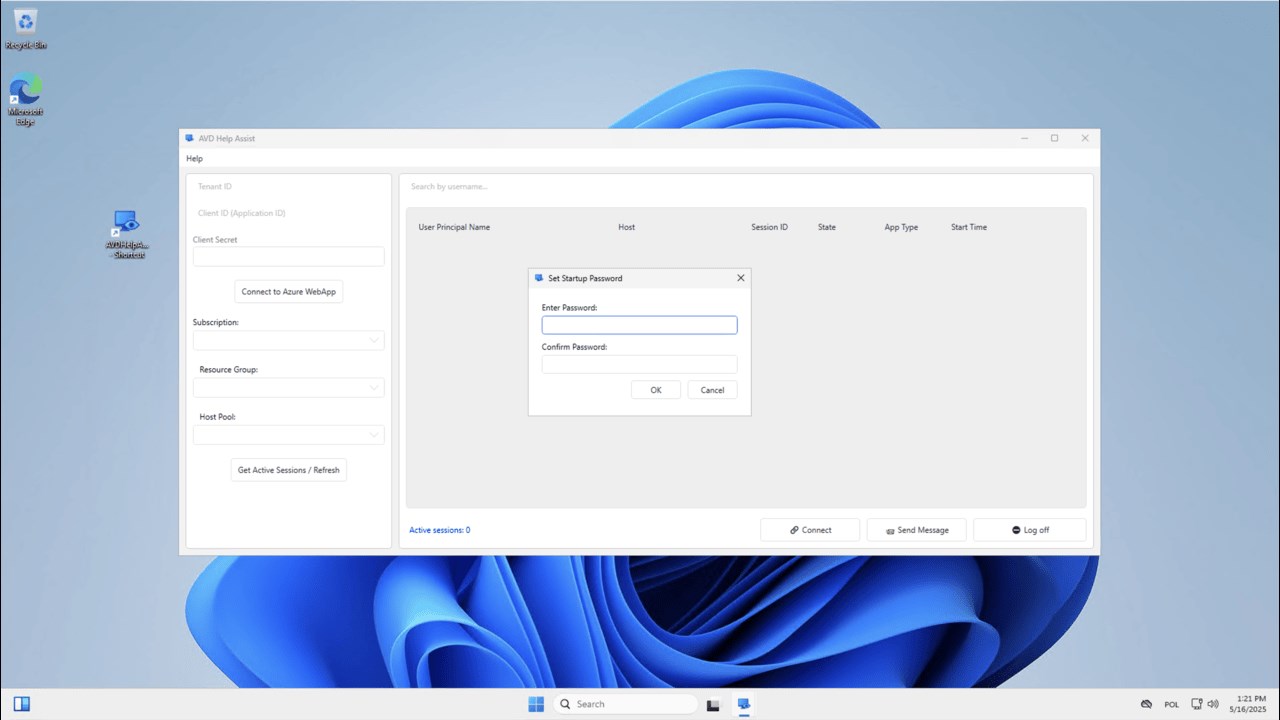Sort by State column header
The image size is (1280, 720).
[x=827, y=227]
